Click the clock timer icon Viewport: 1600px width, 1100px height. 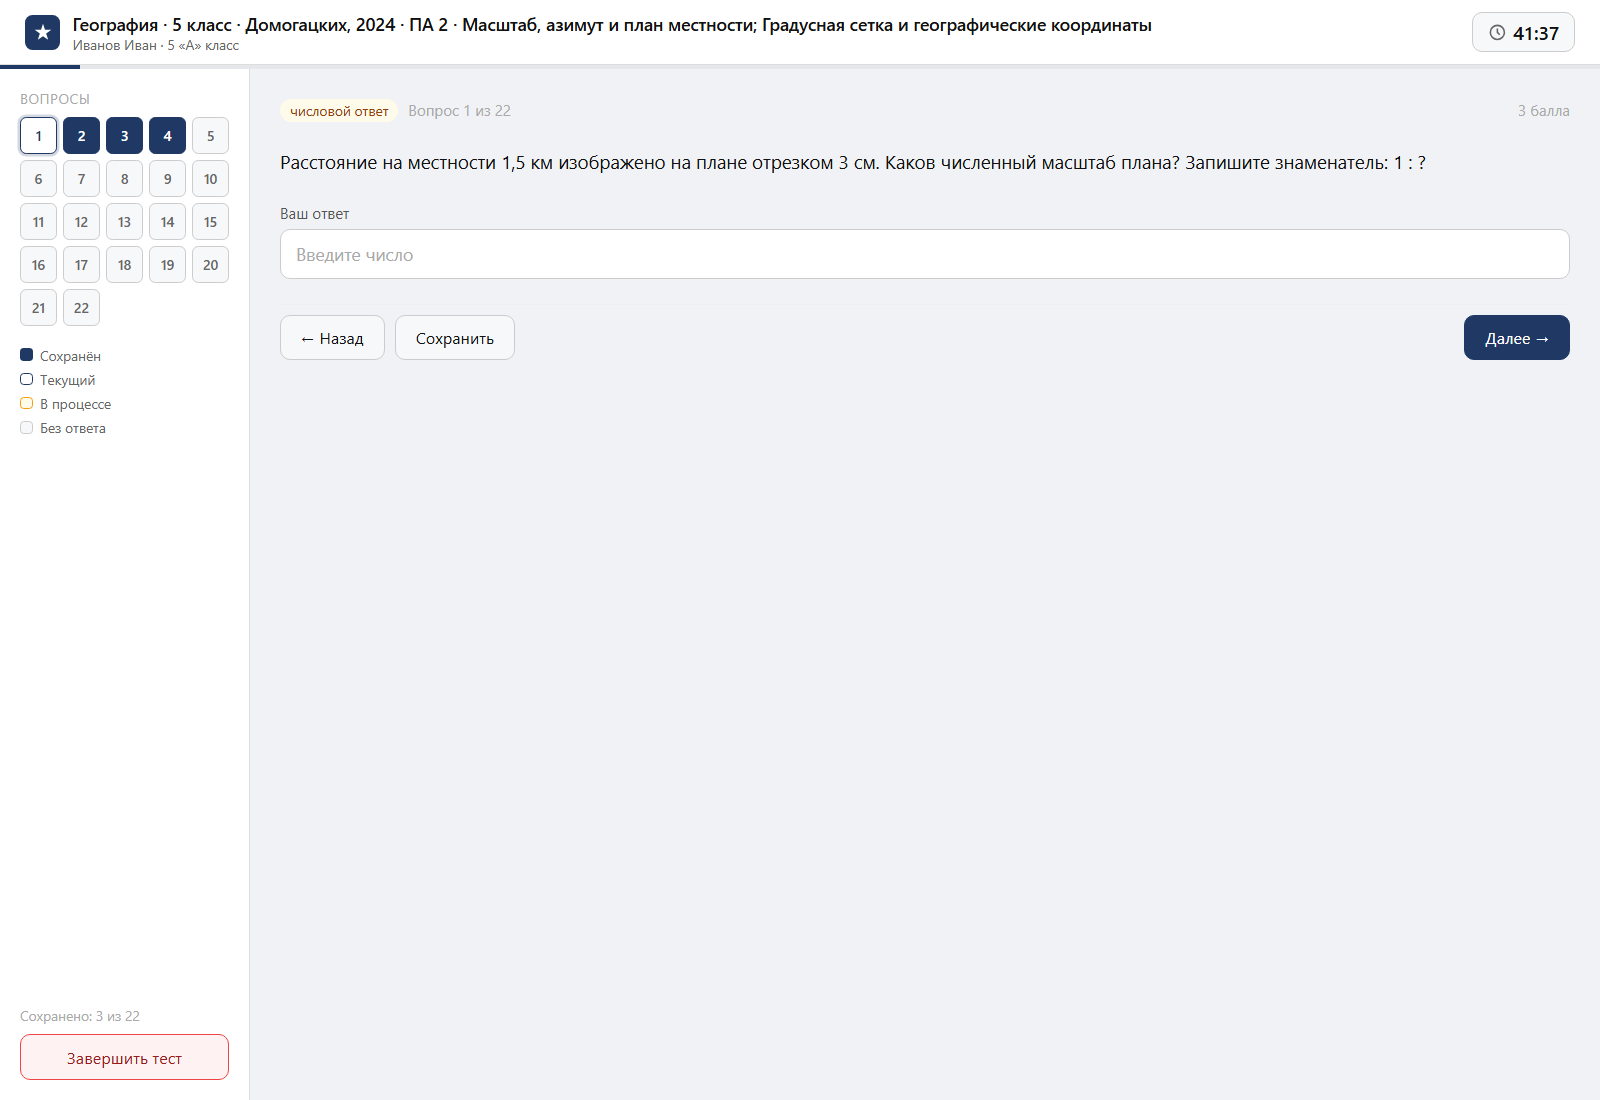pyautogui.click(x=1497, y=33)
